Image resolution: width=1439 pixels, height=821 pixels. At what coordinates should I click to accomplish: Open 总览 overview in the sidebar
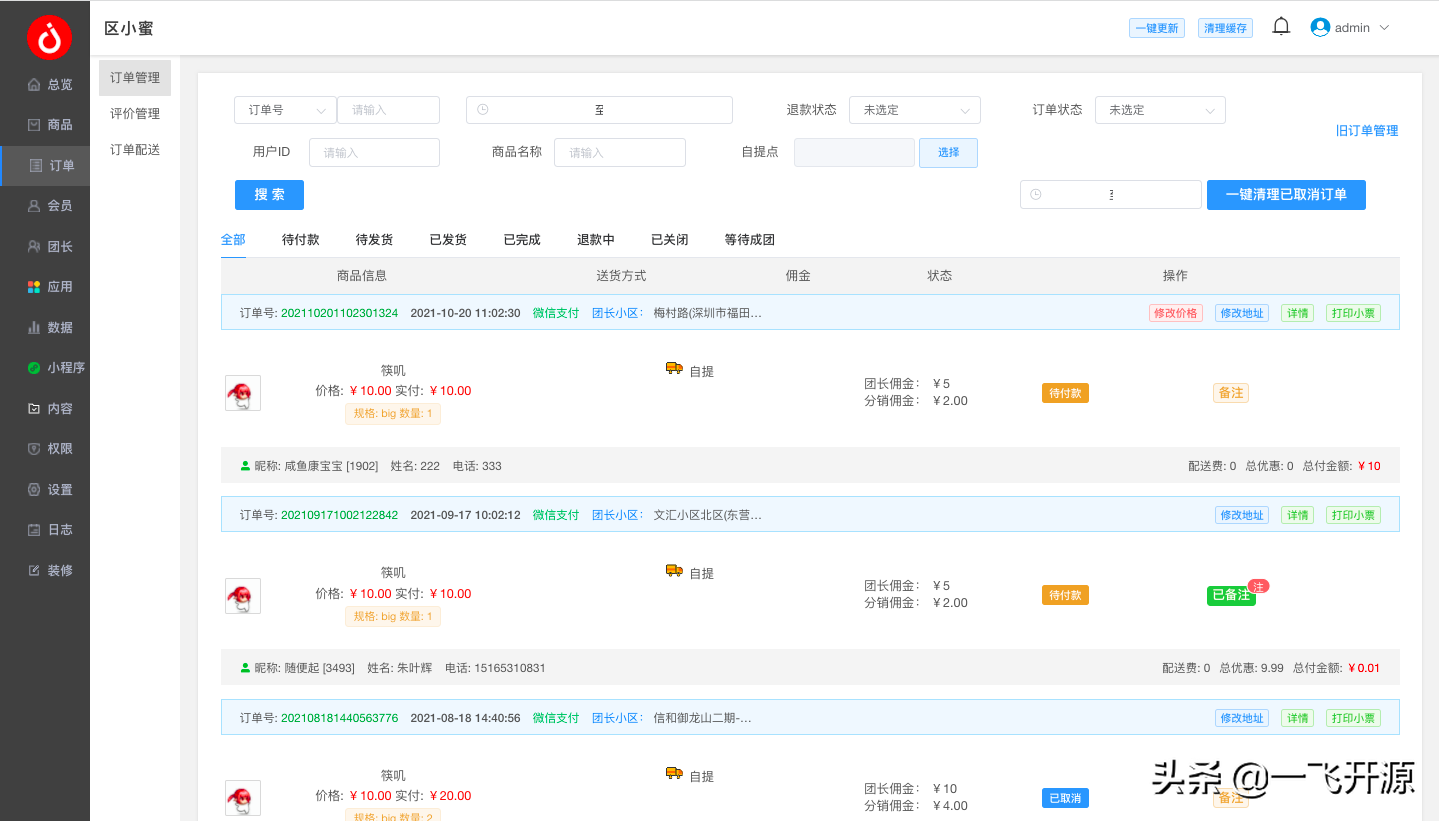[x=50, y=85]
